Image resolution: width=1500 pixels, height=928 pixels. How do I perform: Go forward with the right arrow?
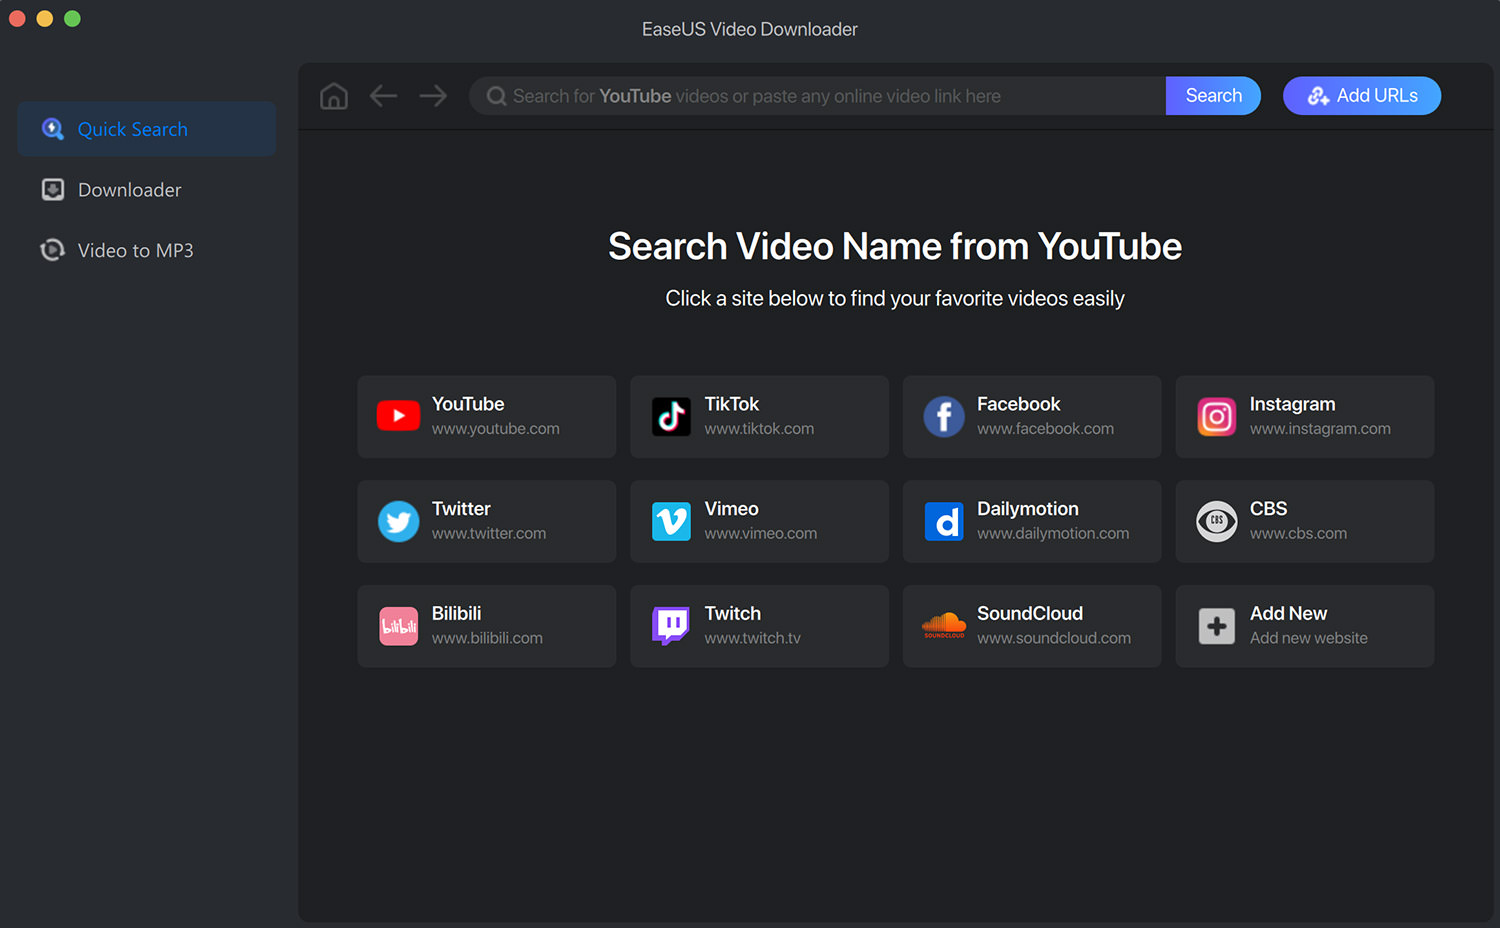click(x=433, y=96)
